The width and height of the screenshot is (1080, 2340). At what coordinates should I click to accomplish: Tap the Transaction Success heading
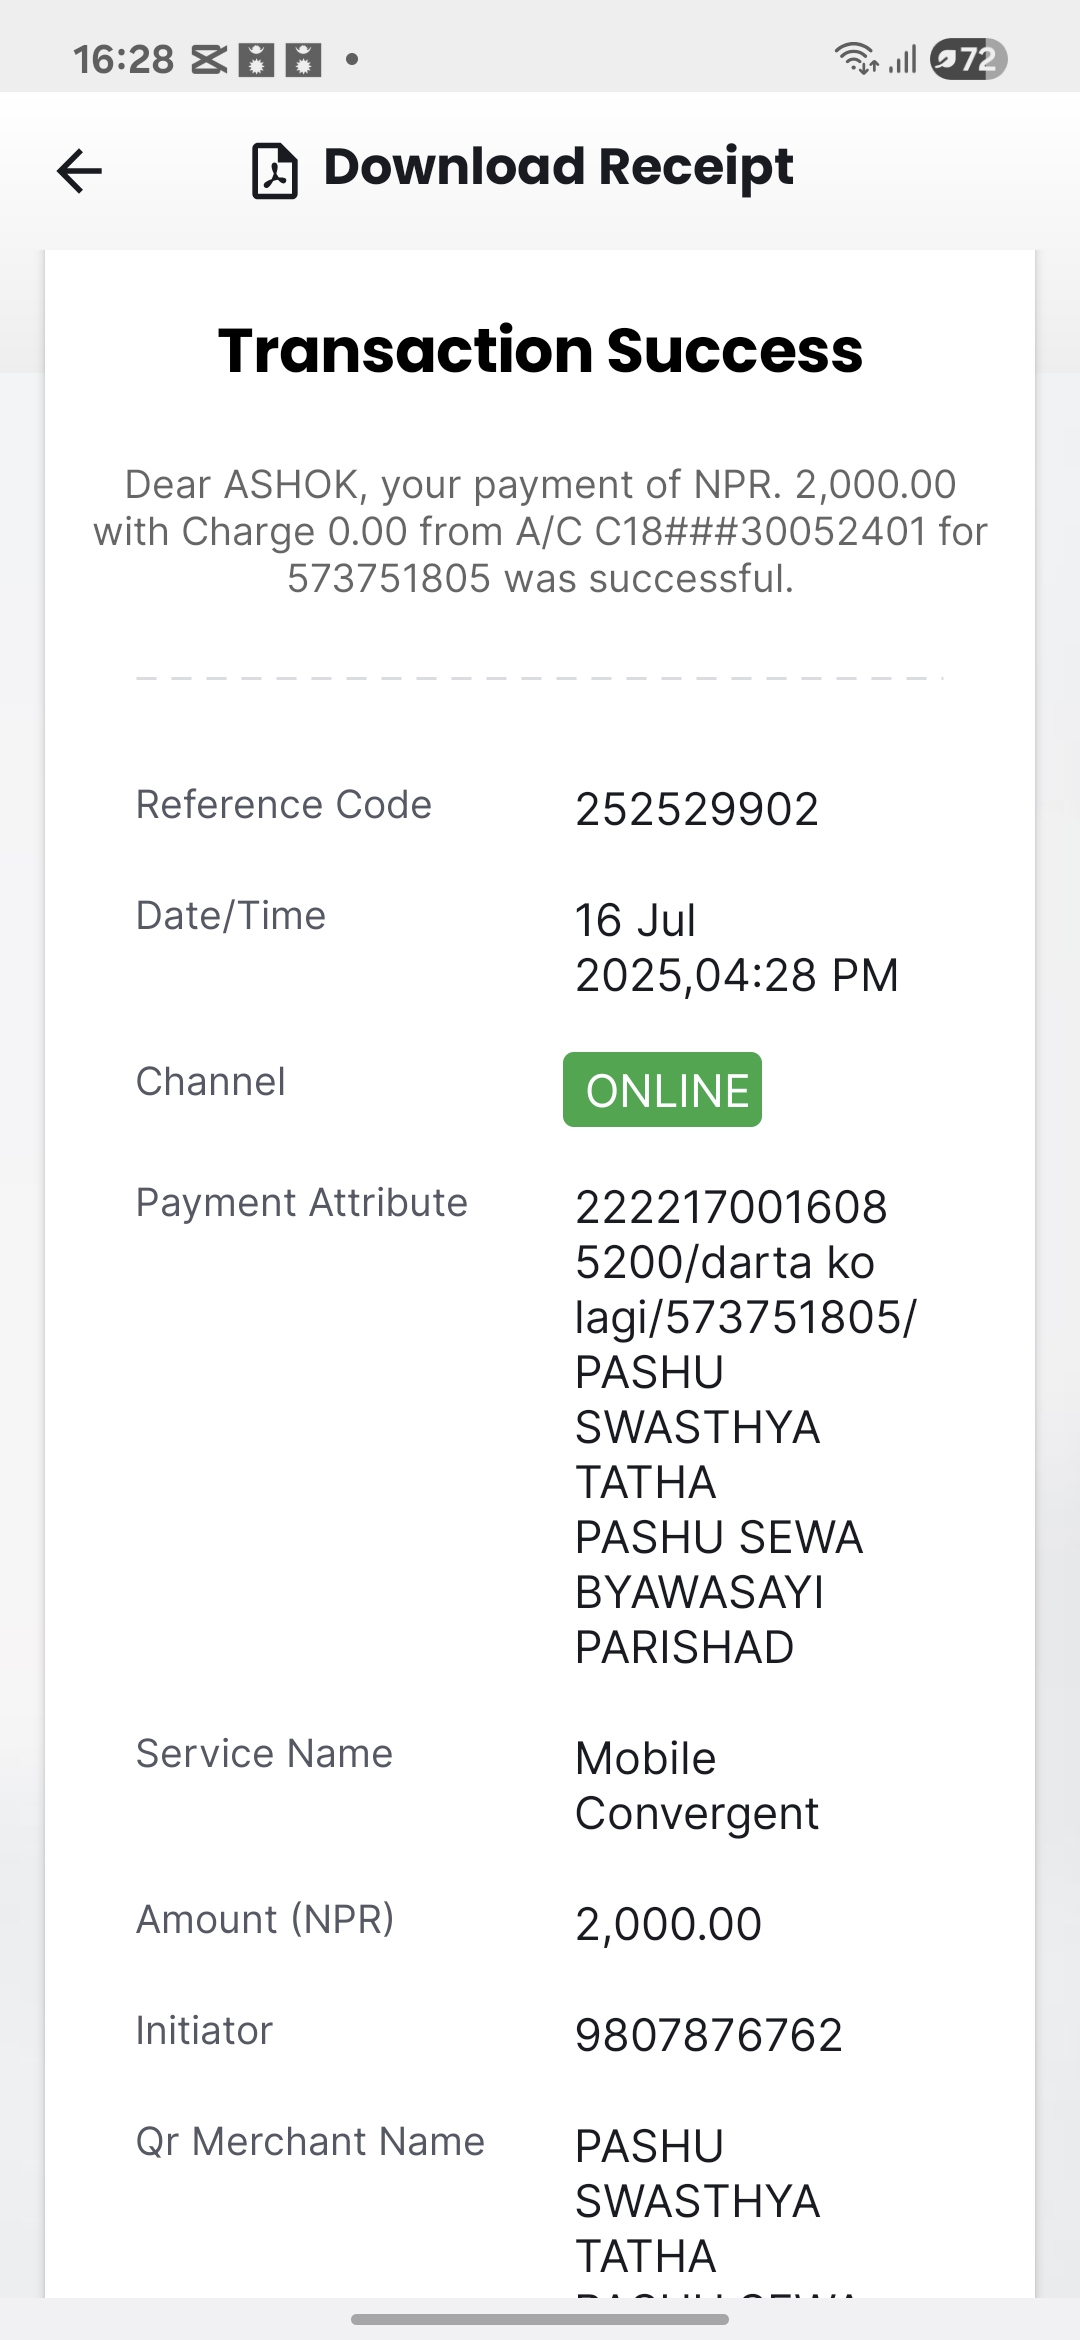(540, 351)
